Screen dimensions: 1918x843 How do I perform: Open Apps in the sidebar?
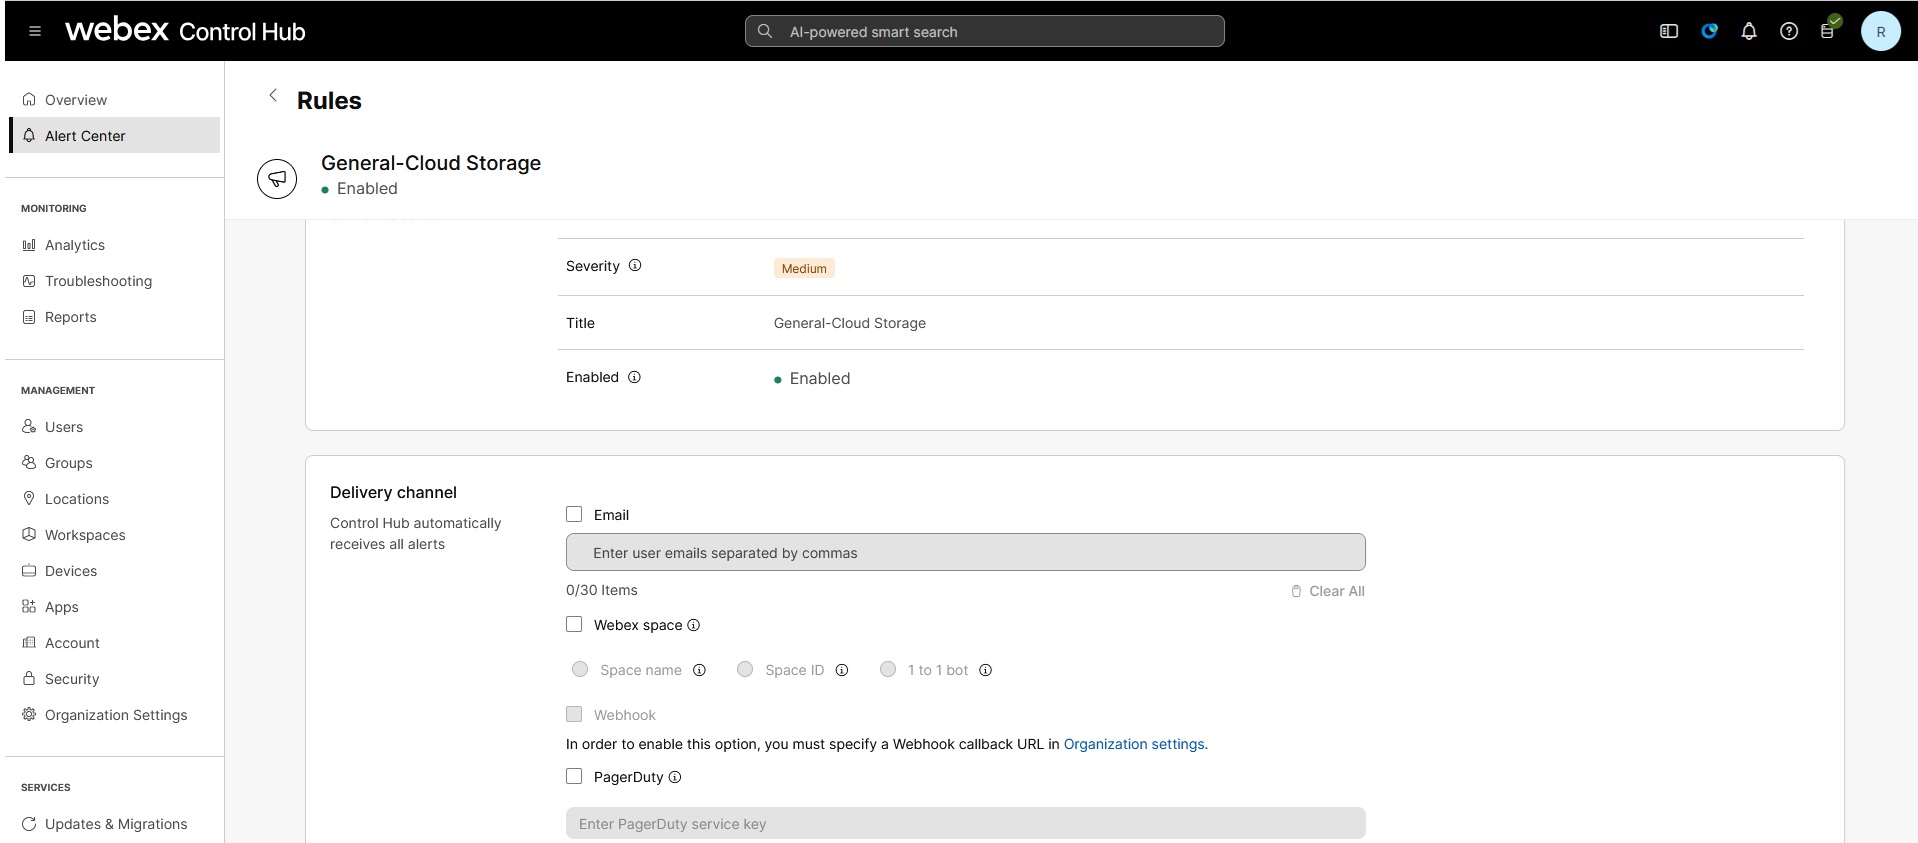(x=114, y=607)
